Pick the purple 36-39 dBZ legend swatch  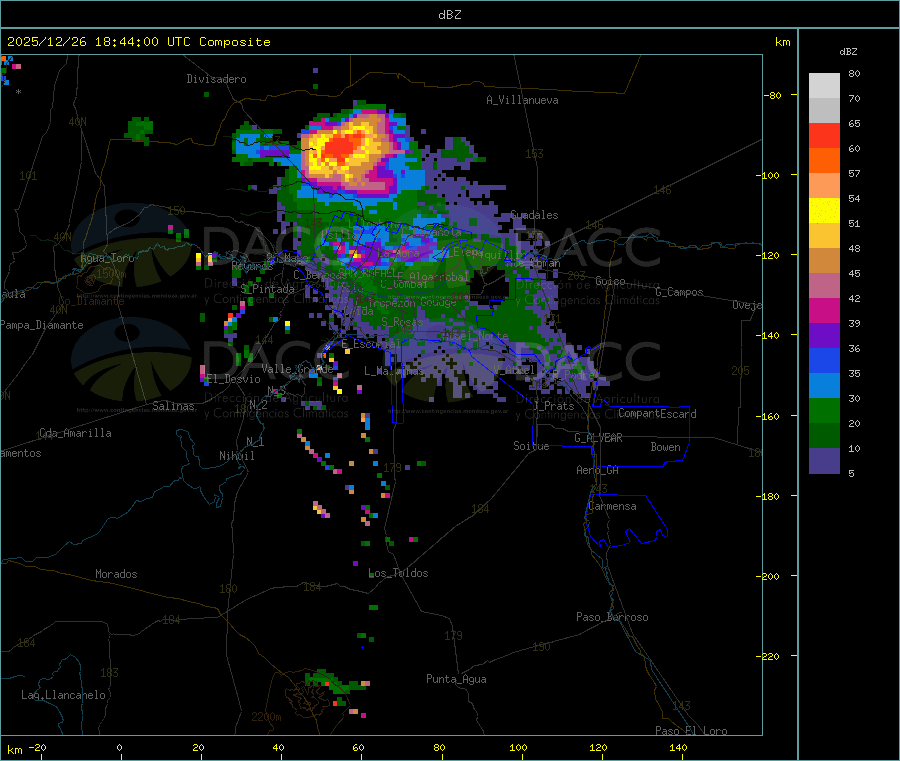824,336
